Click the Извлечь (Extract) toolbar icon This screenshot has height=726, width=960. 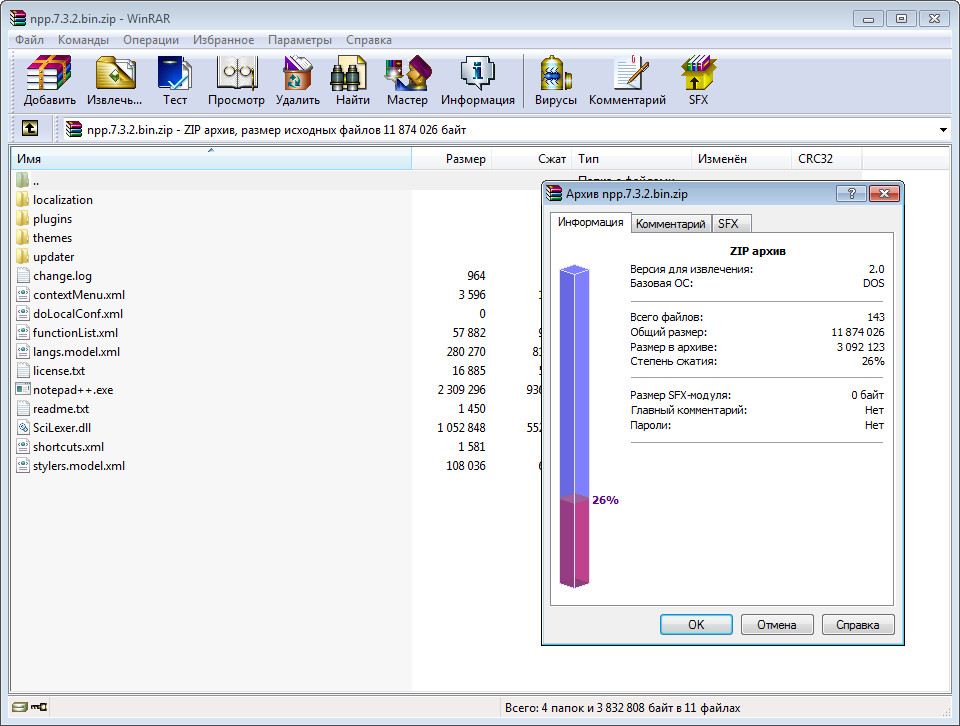[114, 81]
